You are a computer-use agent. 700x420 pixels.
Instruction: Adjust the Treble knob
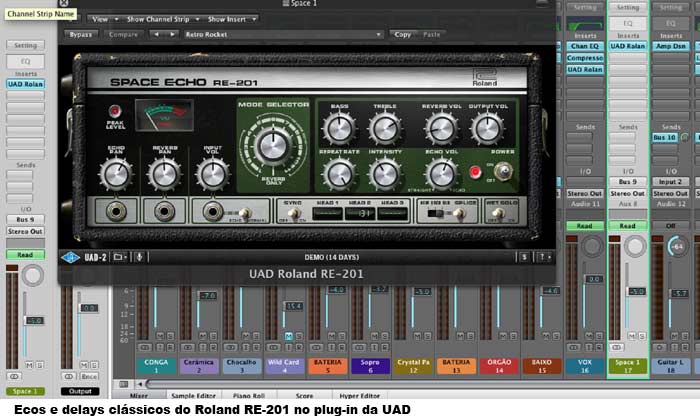click(x=385, y=129)
